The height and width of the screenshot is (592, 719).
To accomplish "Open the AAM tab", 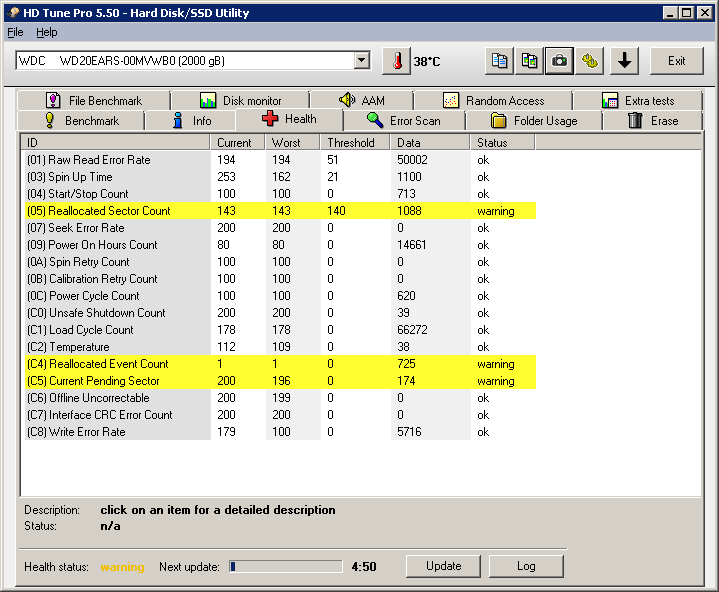I will (x=362, y=100).
